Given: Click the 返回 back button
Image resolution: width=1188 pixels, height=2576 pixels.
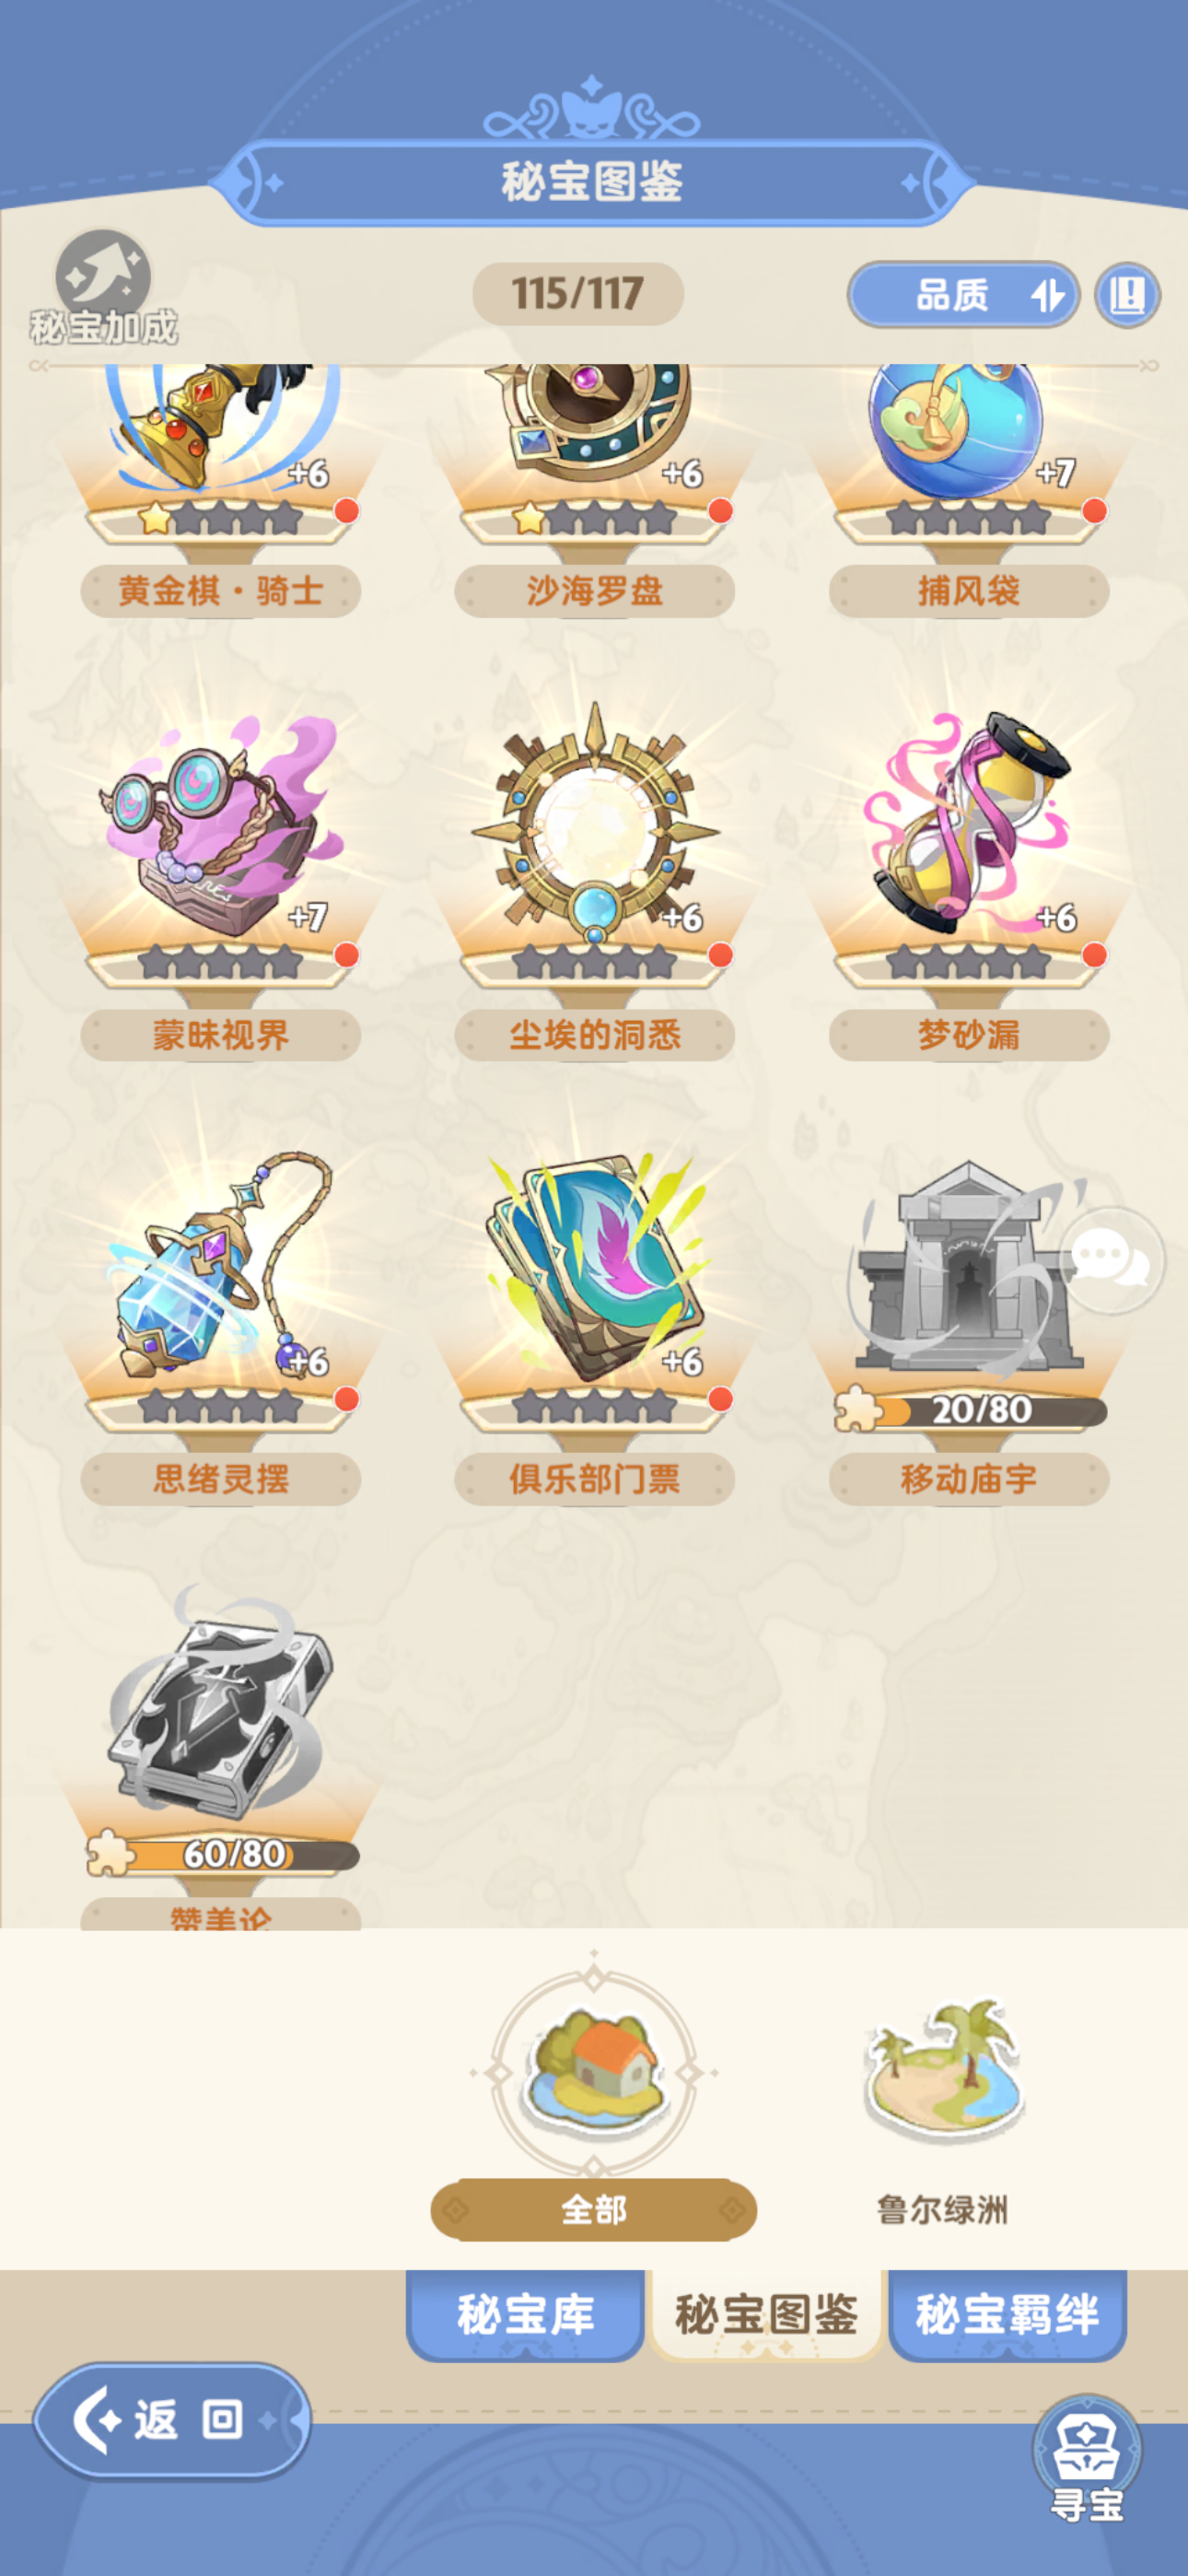Looking at the screenshot, I should tap(172, 2421).
